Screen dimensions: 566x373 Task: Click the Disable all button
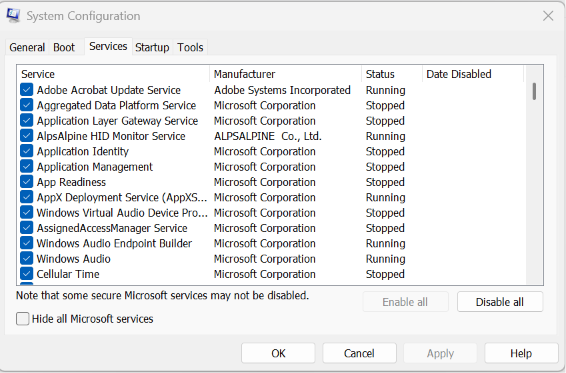(x=500, y=302)
